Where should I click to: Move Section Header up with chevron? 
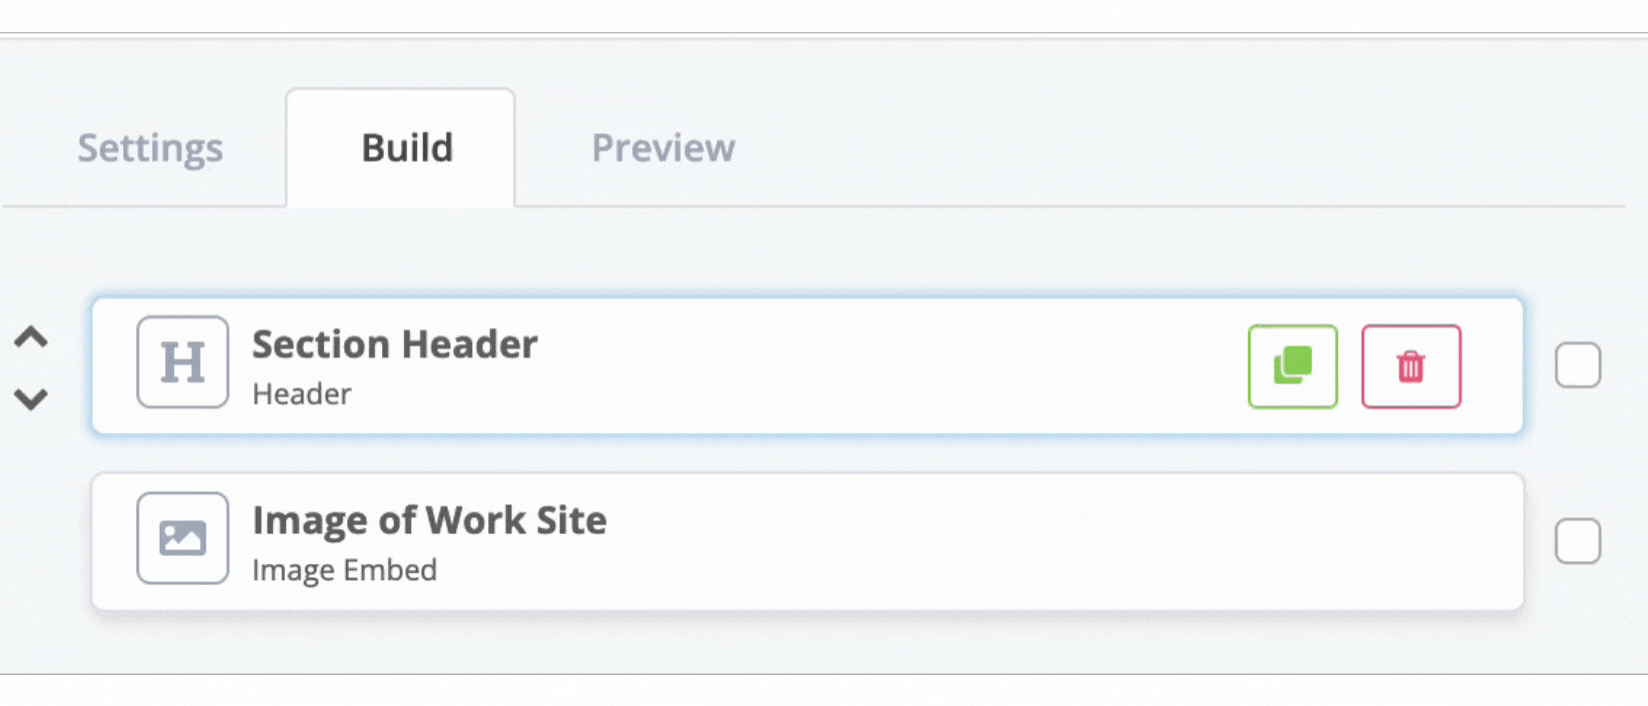pyautogui.click(x=31, y=337)
